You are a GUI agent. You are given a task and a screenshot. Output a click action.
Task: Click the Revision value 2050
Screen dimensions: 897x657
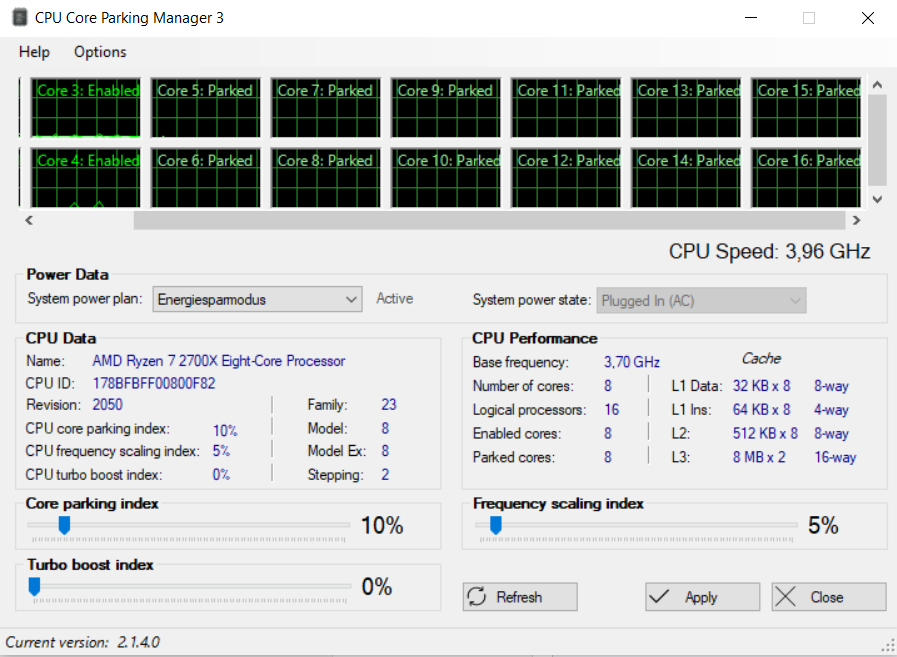[108, 405]
